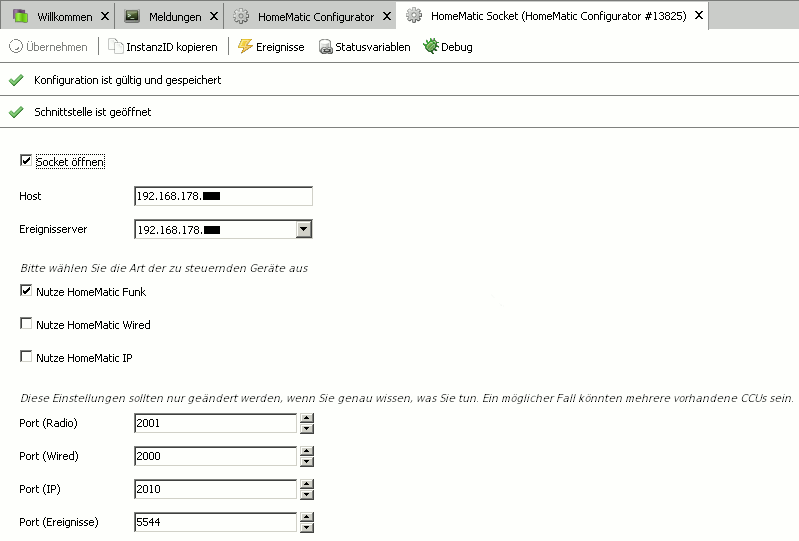The image size is (799, 541).
Task: Decrease Port (Ereignisse) with down arrow
Action: pos(307,528)
